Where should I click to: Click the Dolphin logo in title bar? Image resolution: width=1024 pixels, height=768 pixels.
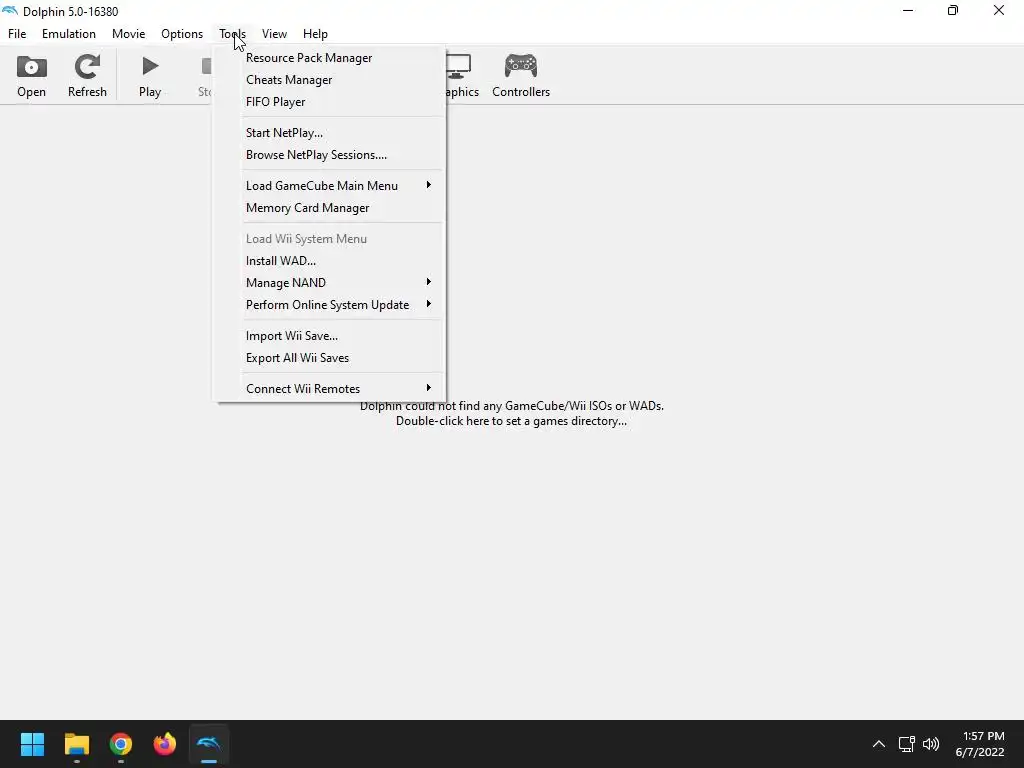(x=10, y=11)
